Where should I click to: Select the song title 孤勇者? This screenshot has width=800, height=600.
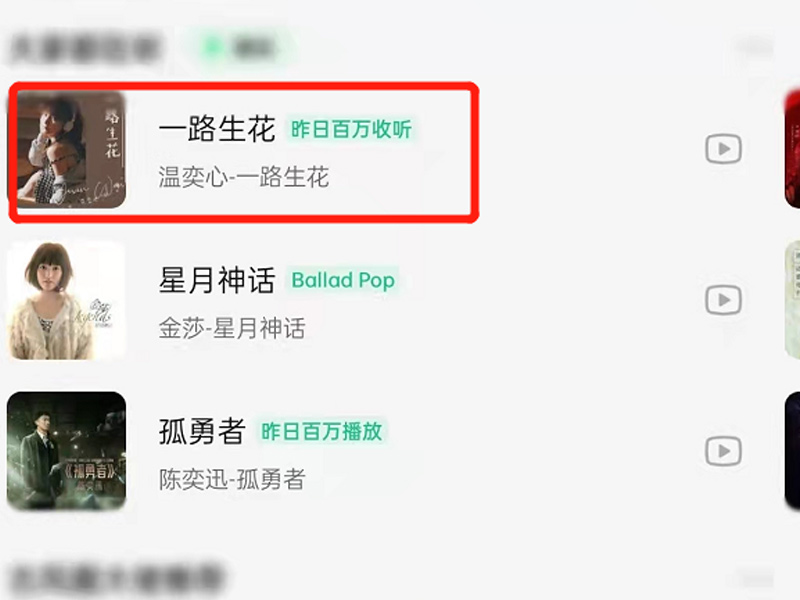point(202,431)
